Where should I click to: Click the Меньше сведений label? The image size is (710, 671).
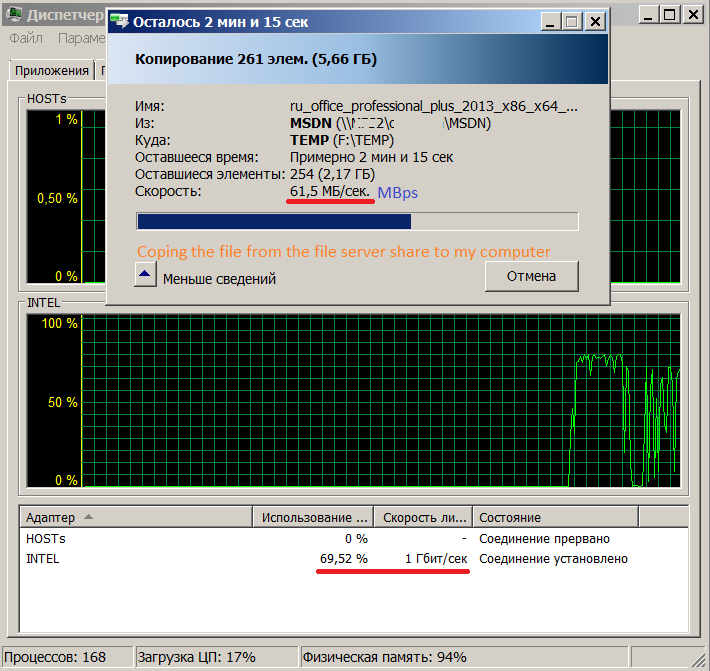pos(219,279)
